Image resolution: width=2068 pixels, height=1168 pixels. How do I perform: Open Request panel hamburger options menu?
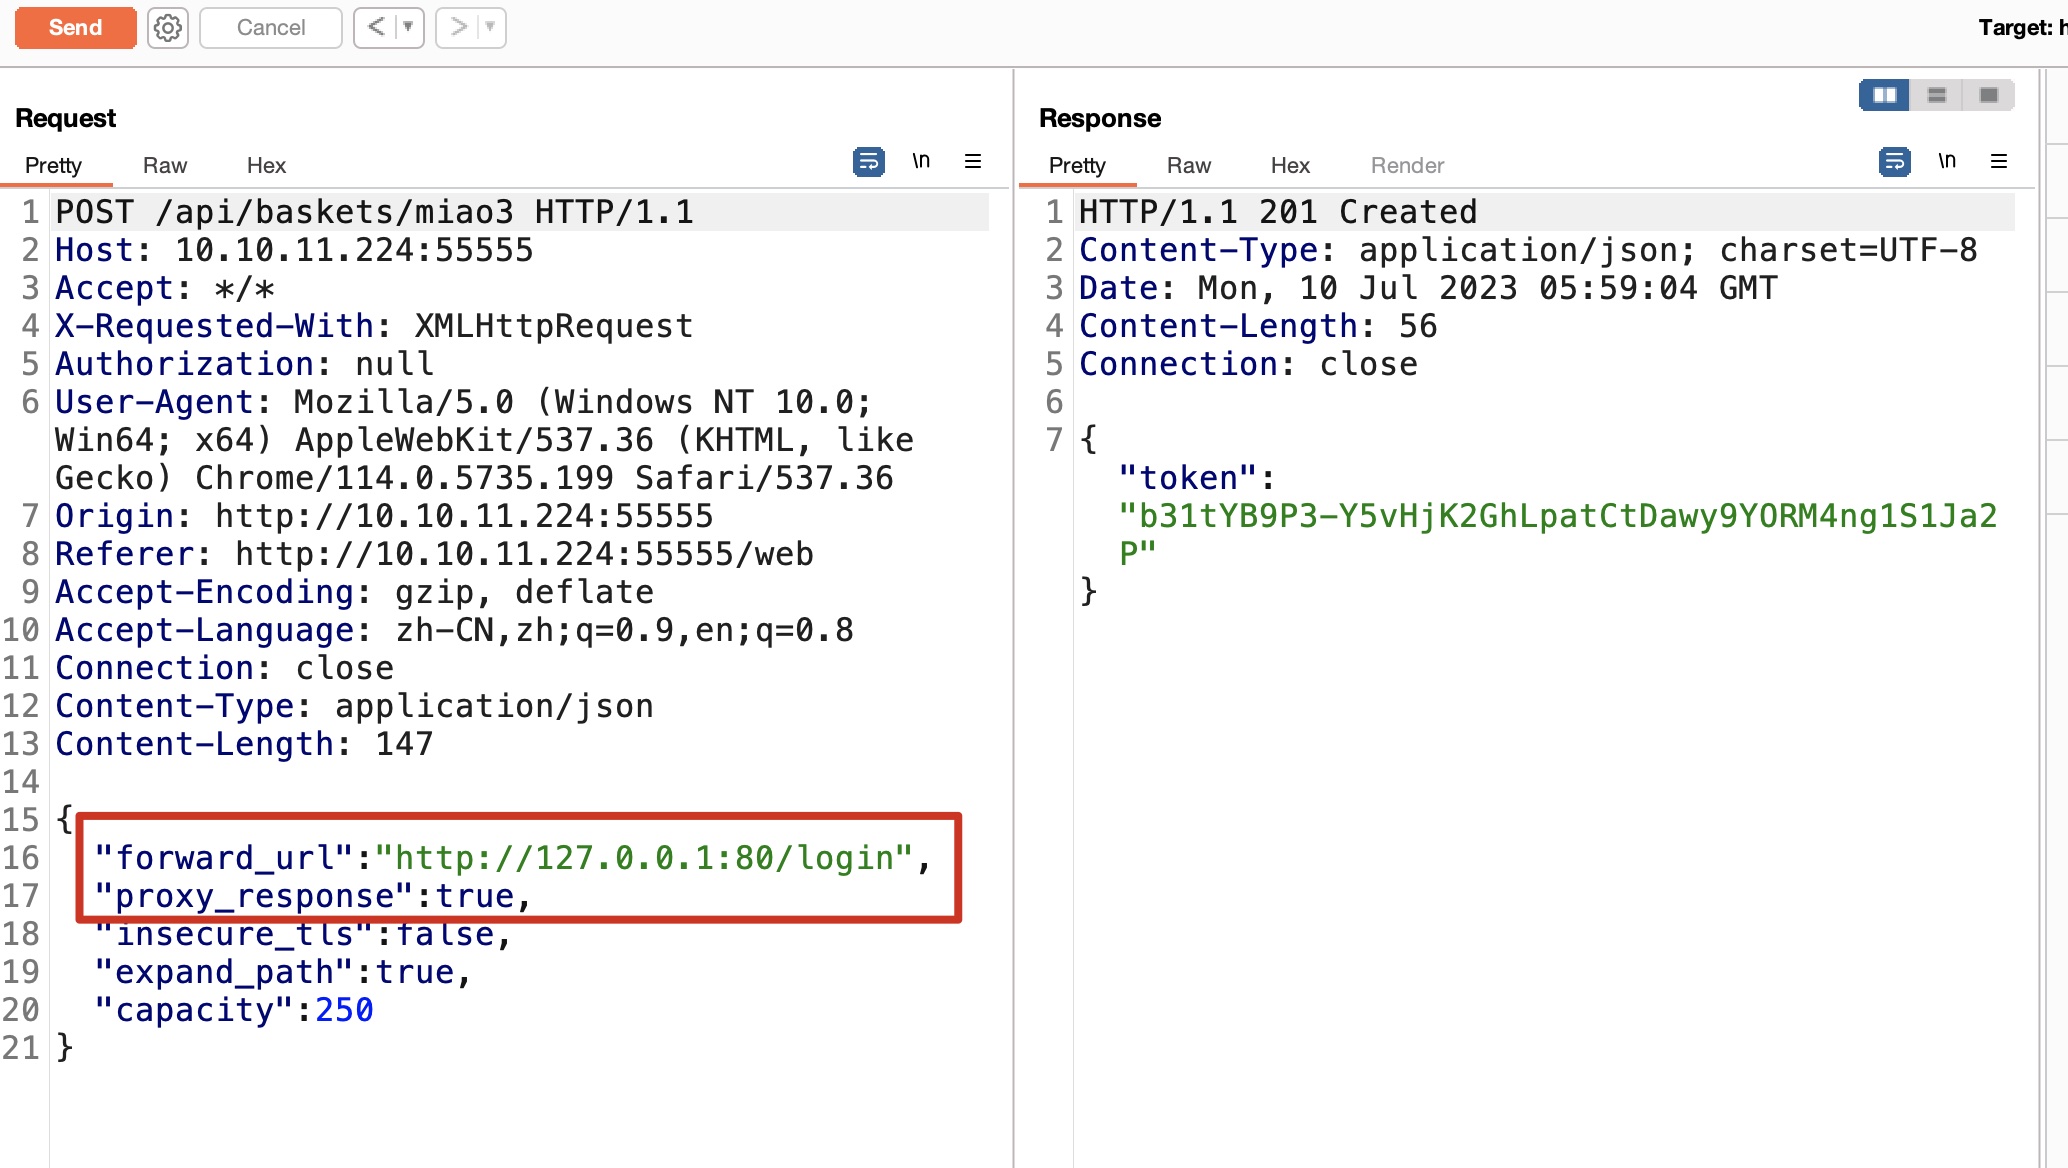pos(972,162)
